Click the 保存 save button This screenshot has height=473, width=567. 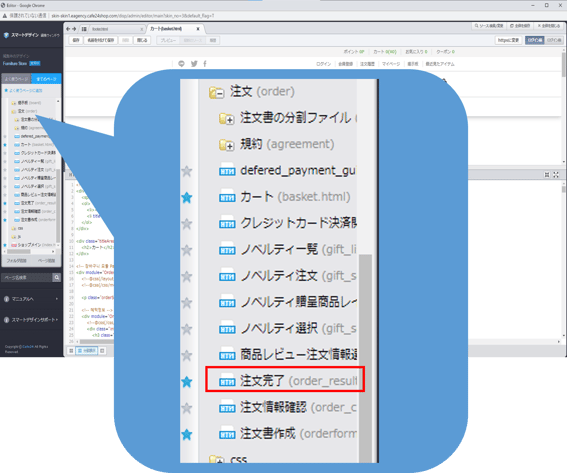pyautogui.click(x=76, y=40)
